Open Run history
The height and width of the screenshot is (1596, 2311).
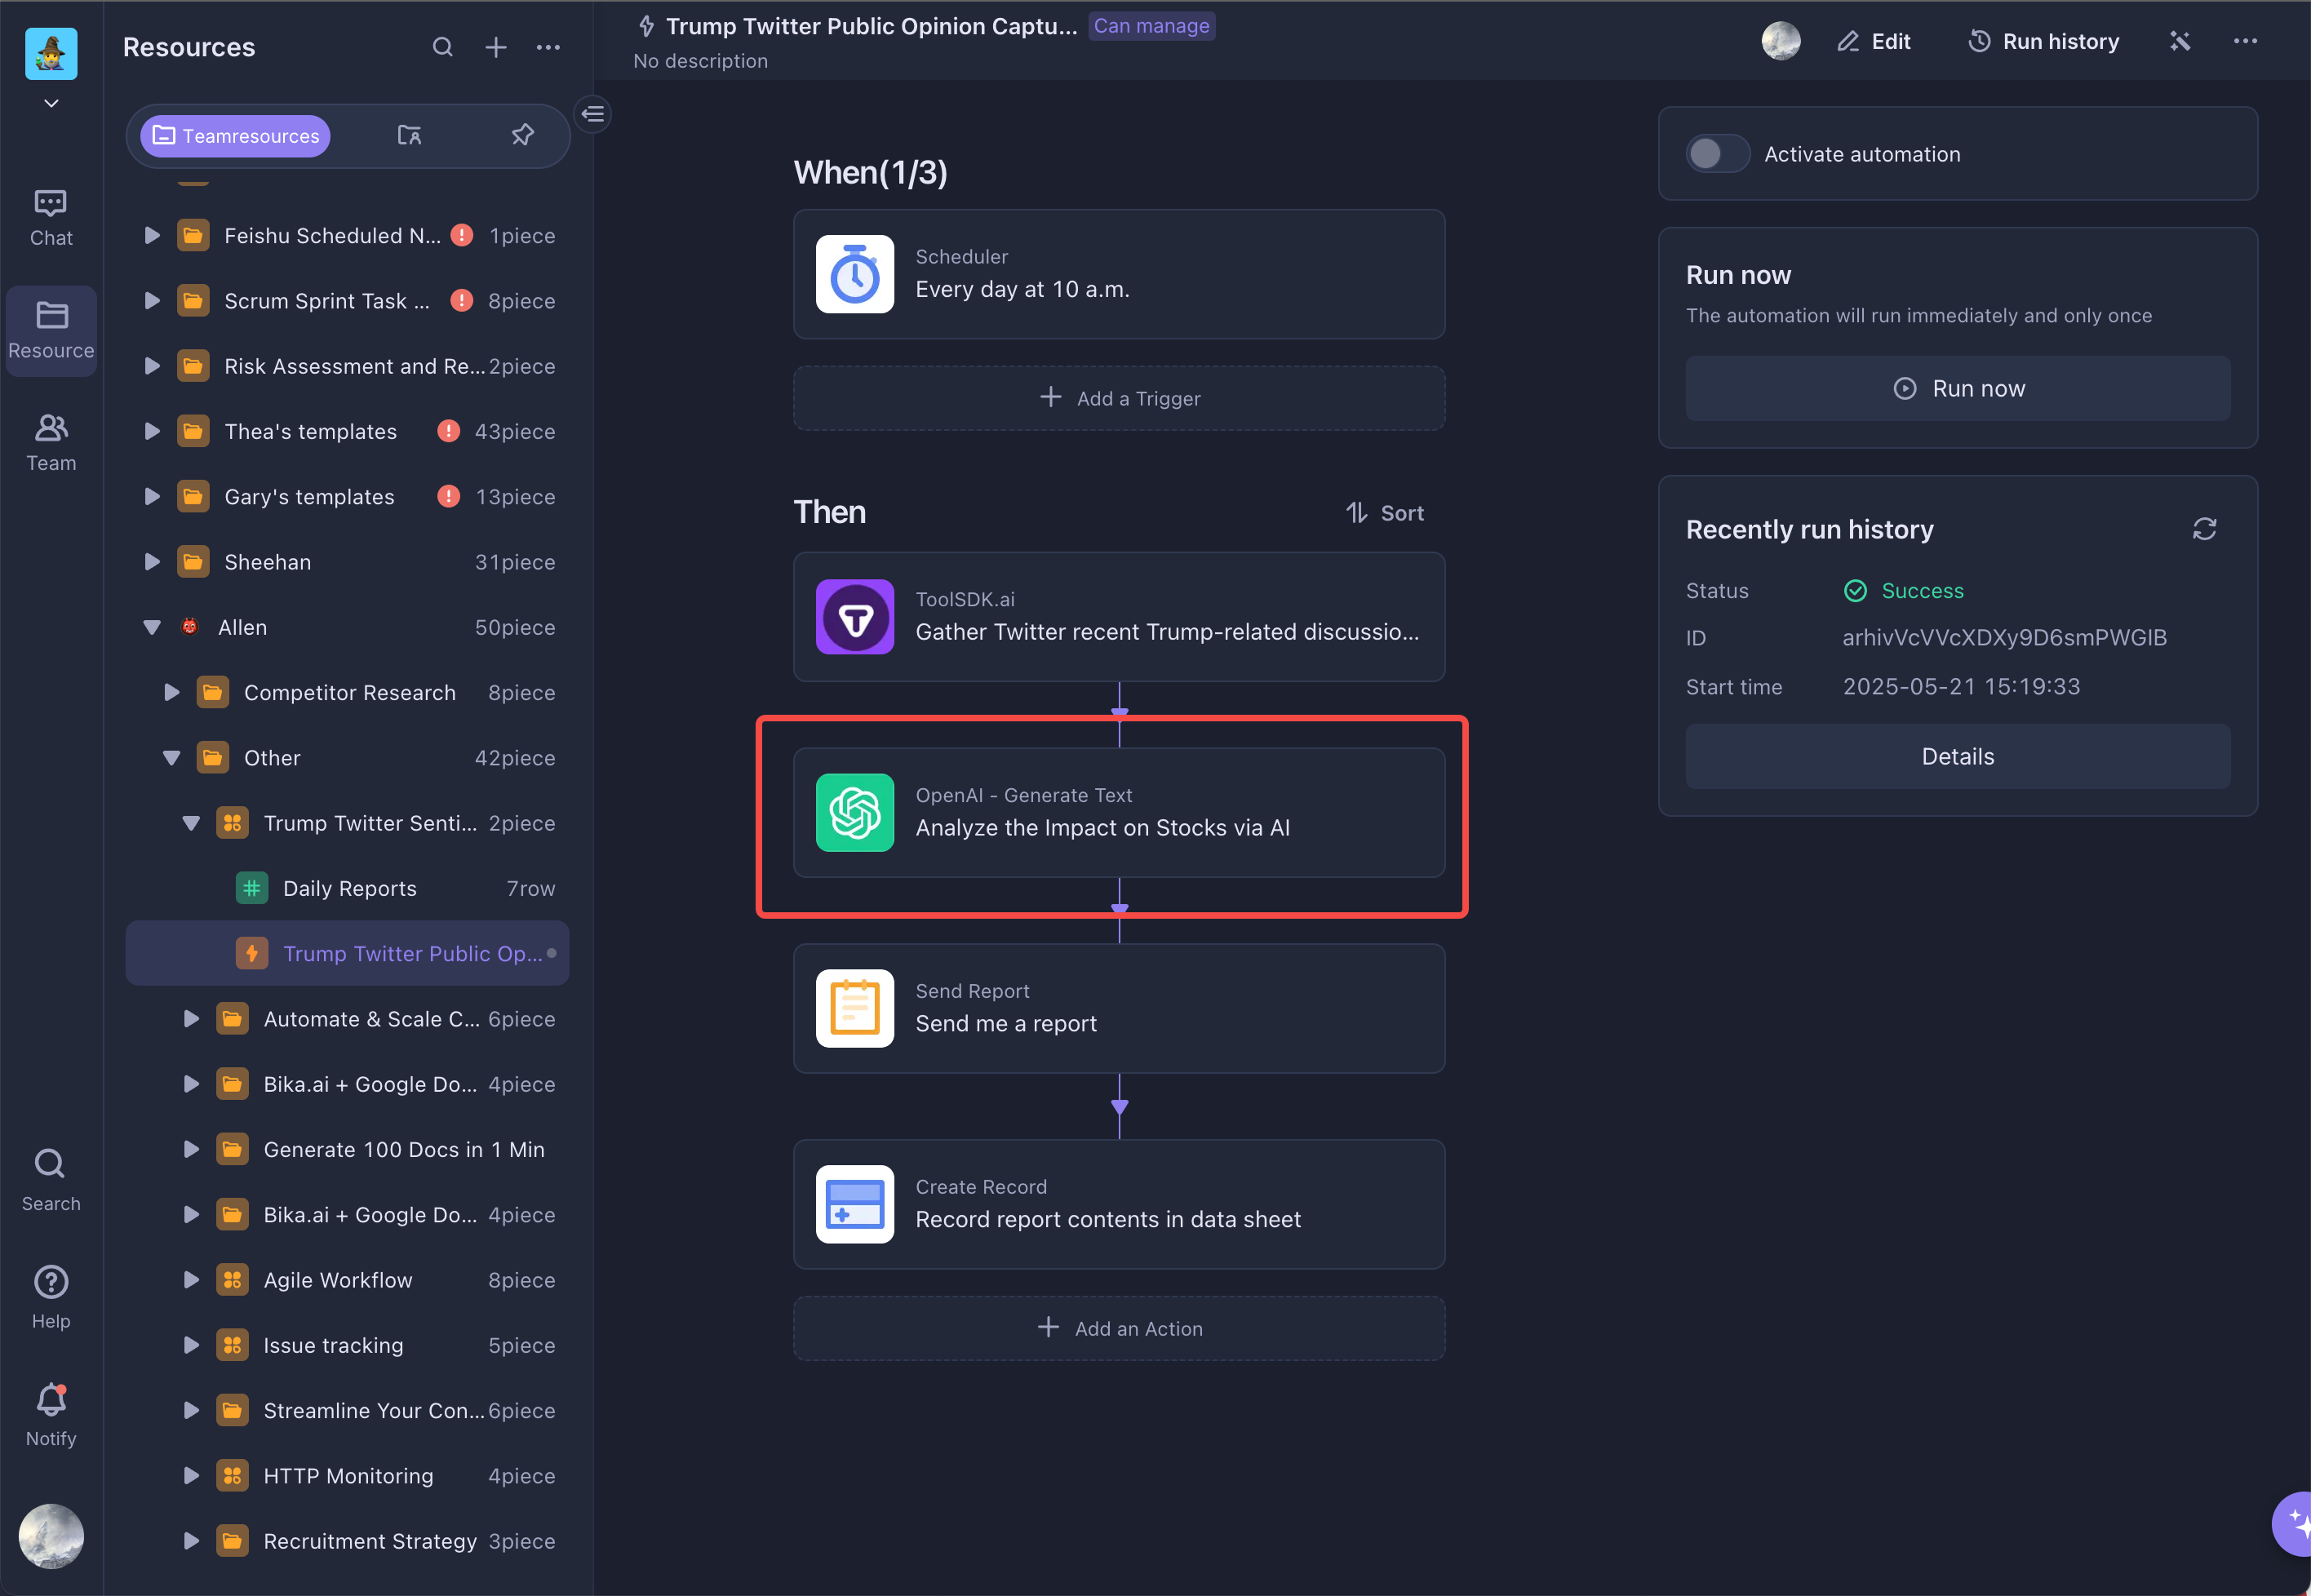[x=2043, y=41]
